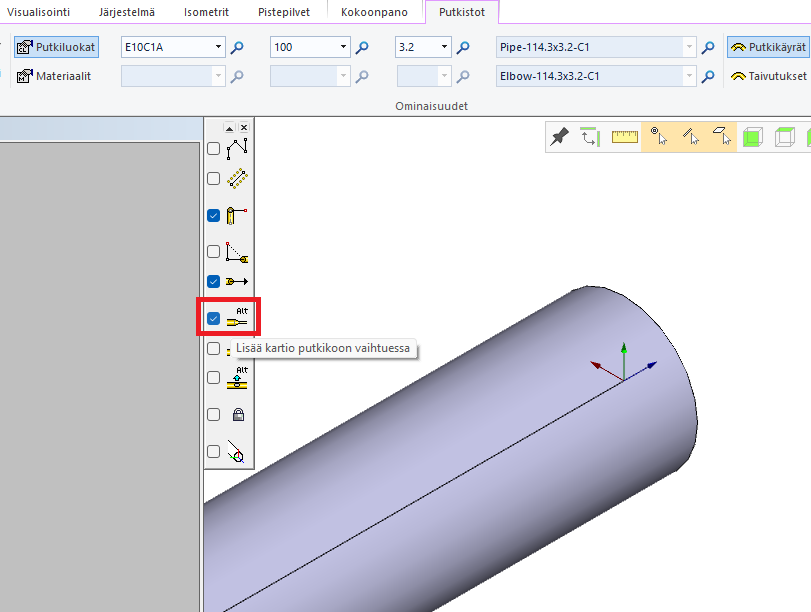Close the floating options panel
This screenshot has width=811, height=612.
pyautogui.click(x=244, y=128)
